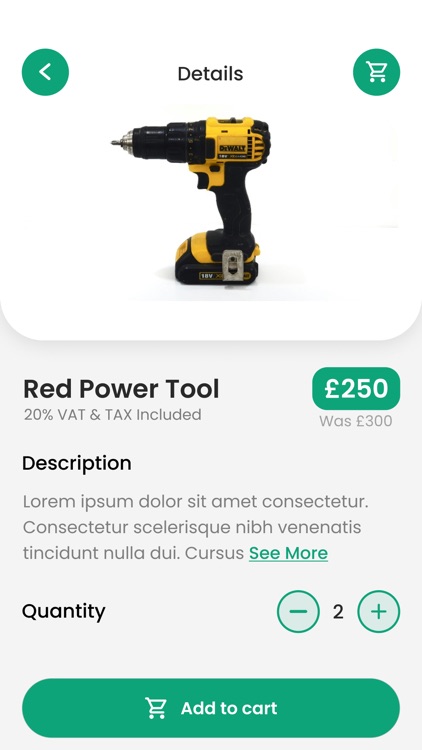This screenshot has width=422, height=750.
Task: Click the Add to cart button
Action: [211, 708]
